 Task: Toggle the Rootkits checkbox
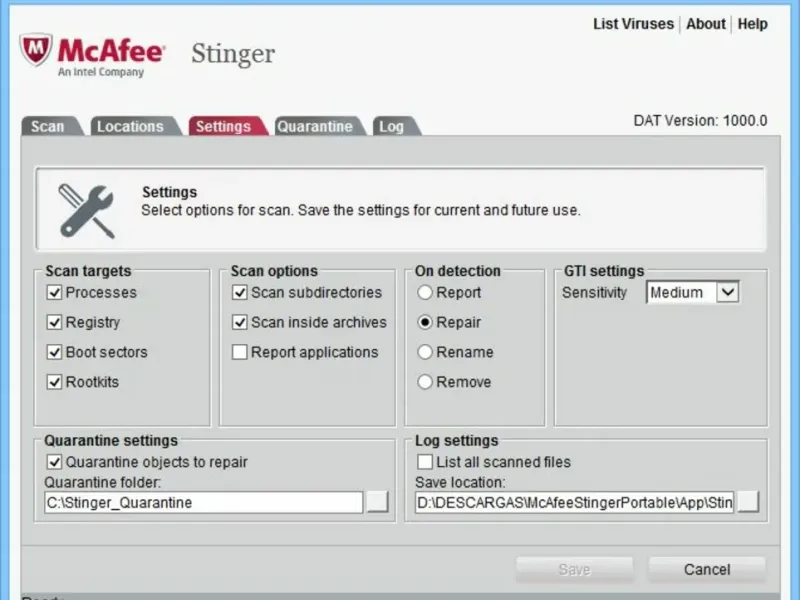pos(54,382)
